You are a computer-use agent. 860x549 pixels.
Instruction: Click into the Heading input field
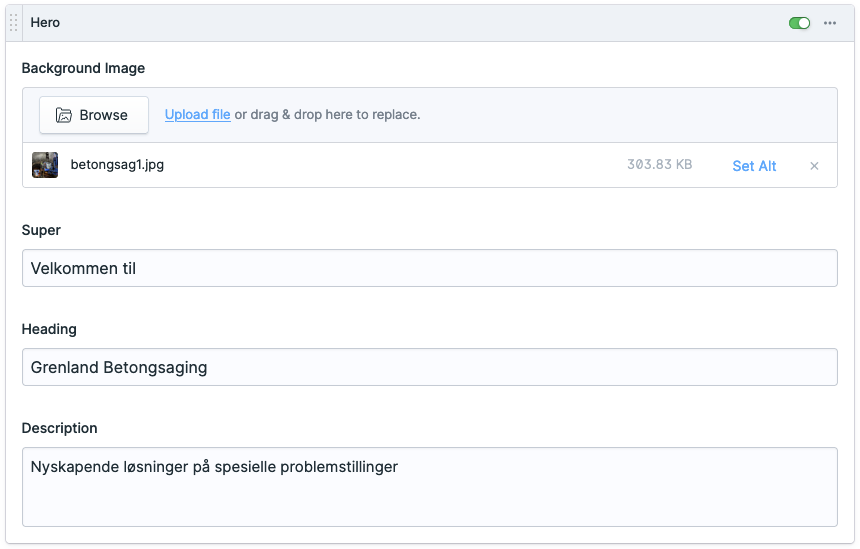pos(429,367)
